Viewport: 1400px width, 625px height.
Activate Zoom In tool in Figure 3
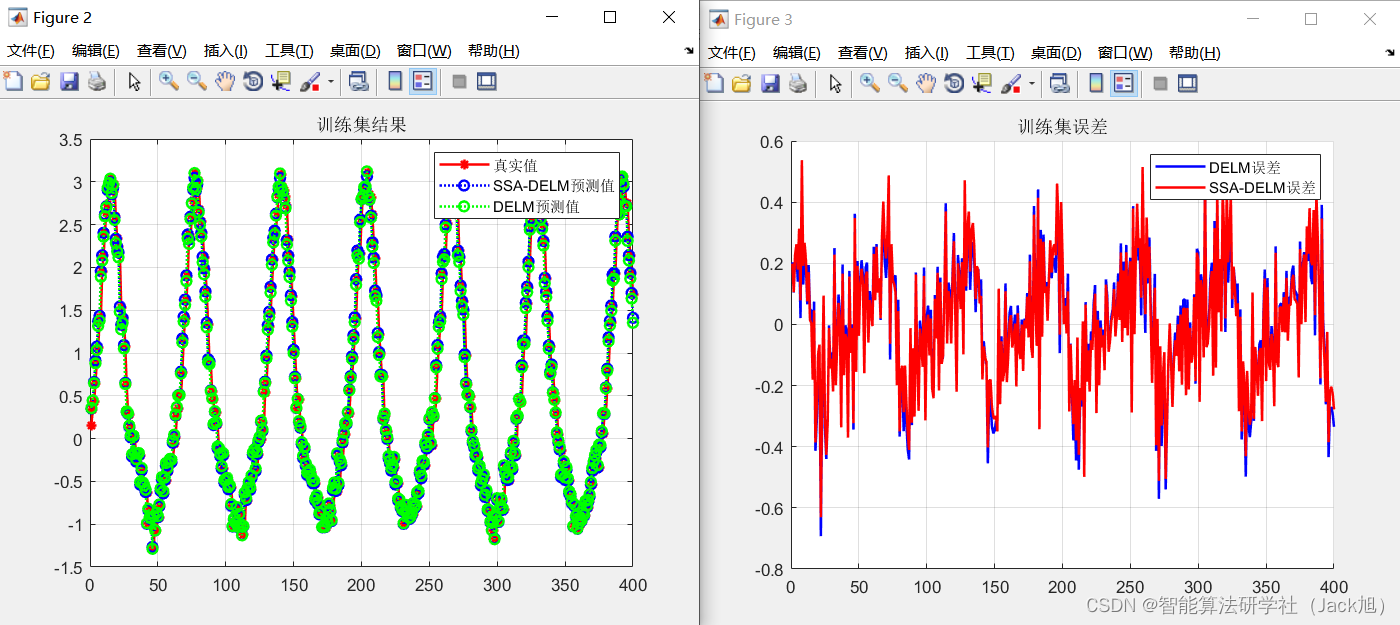[x=870, y=83]
